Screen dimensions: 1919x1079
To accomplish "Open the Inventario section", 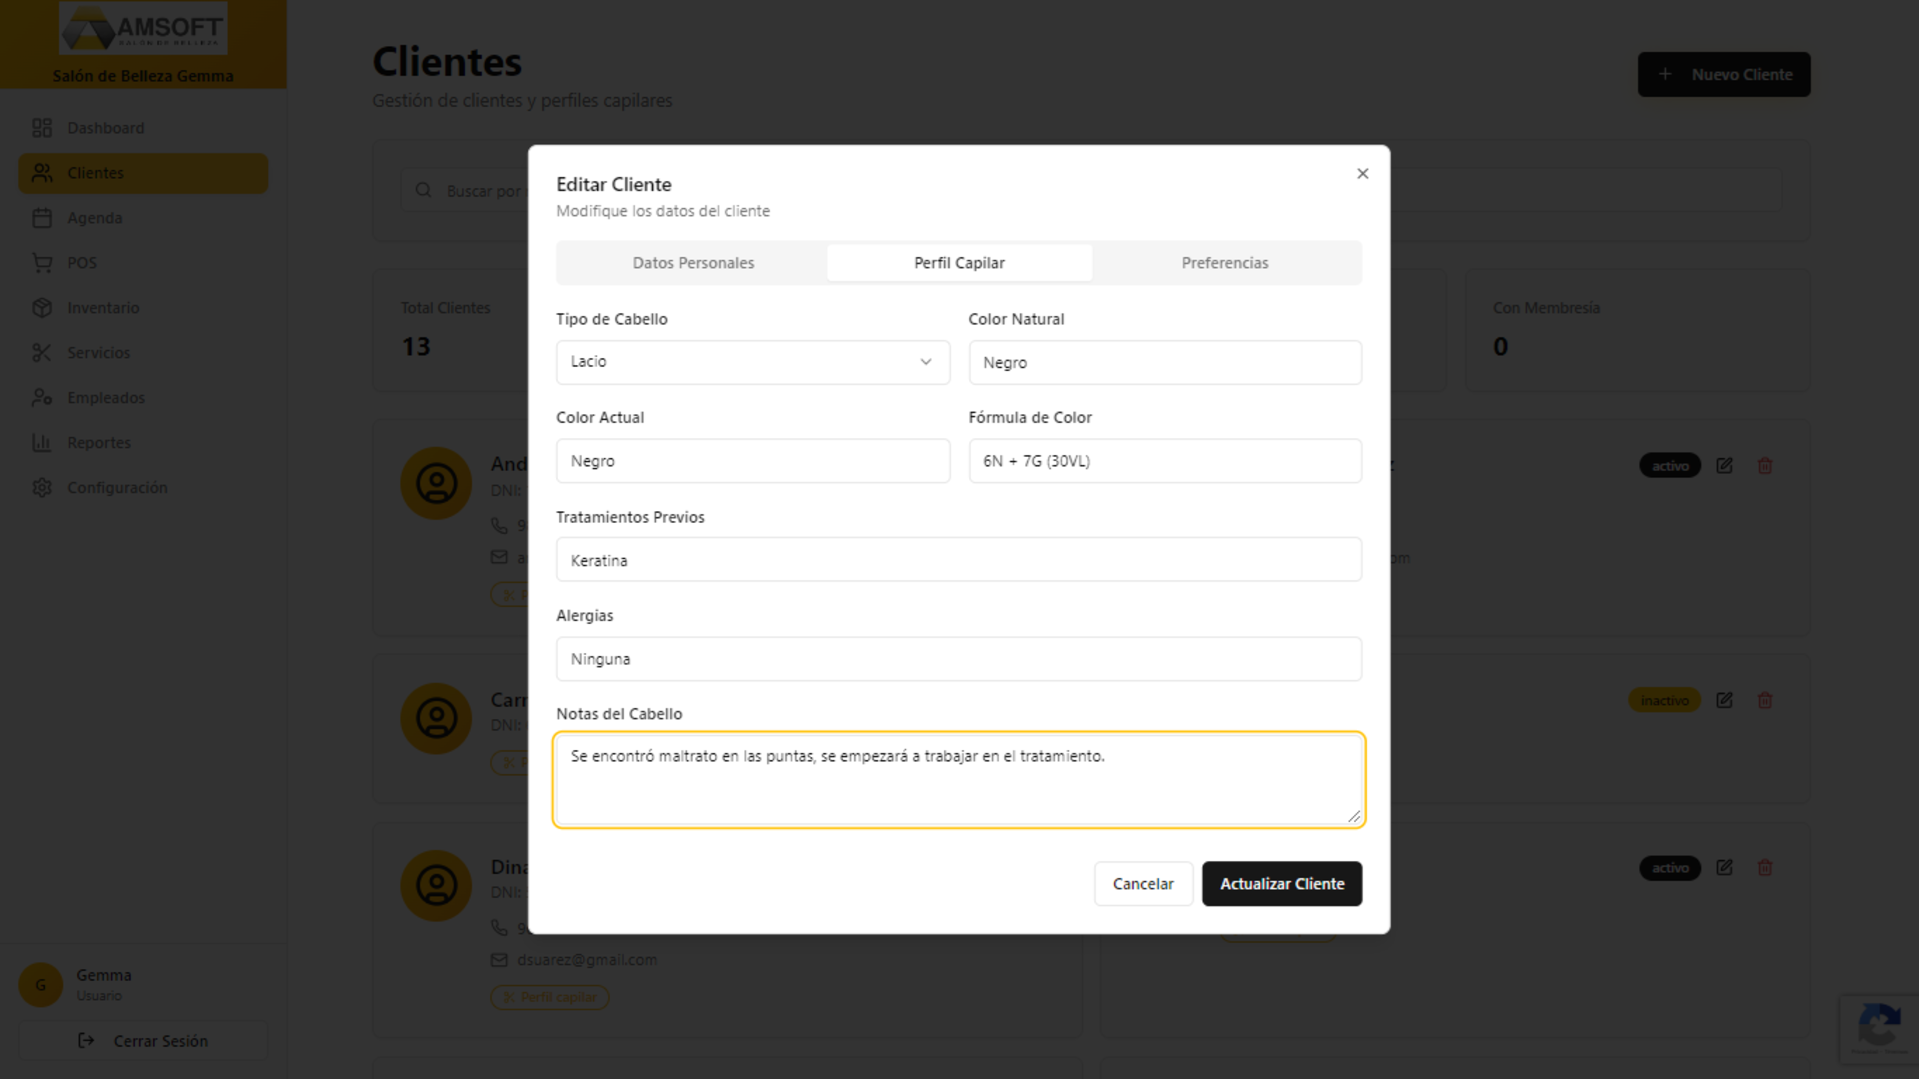I will coord(103,307).
